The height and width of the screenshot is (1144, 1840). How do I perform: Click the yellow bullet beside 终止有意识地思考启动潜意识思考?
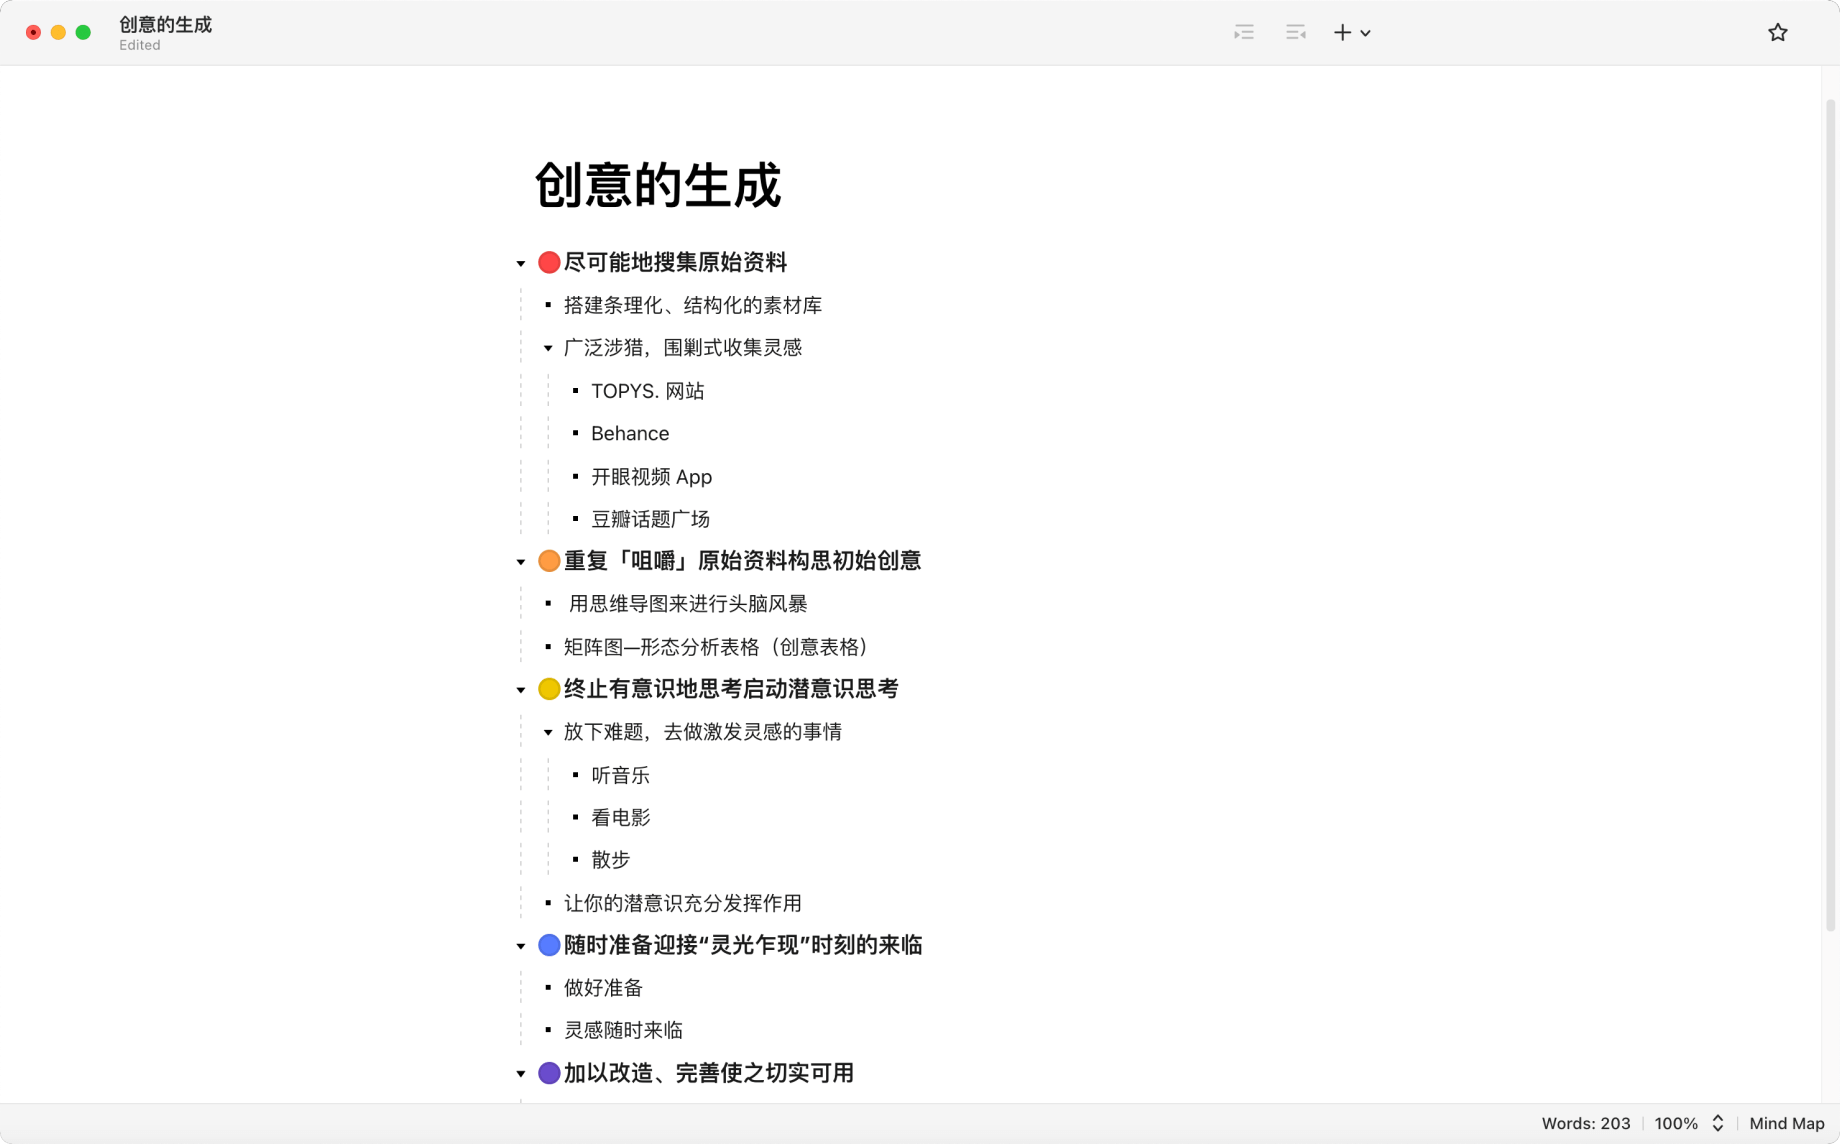(x=548, y=689)
